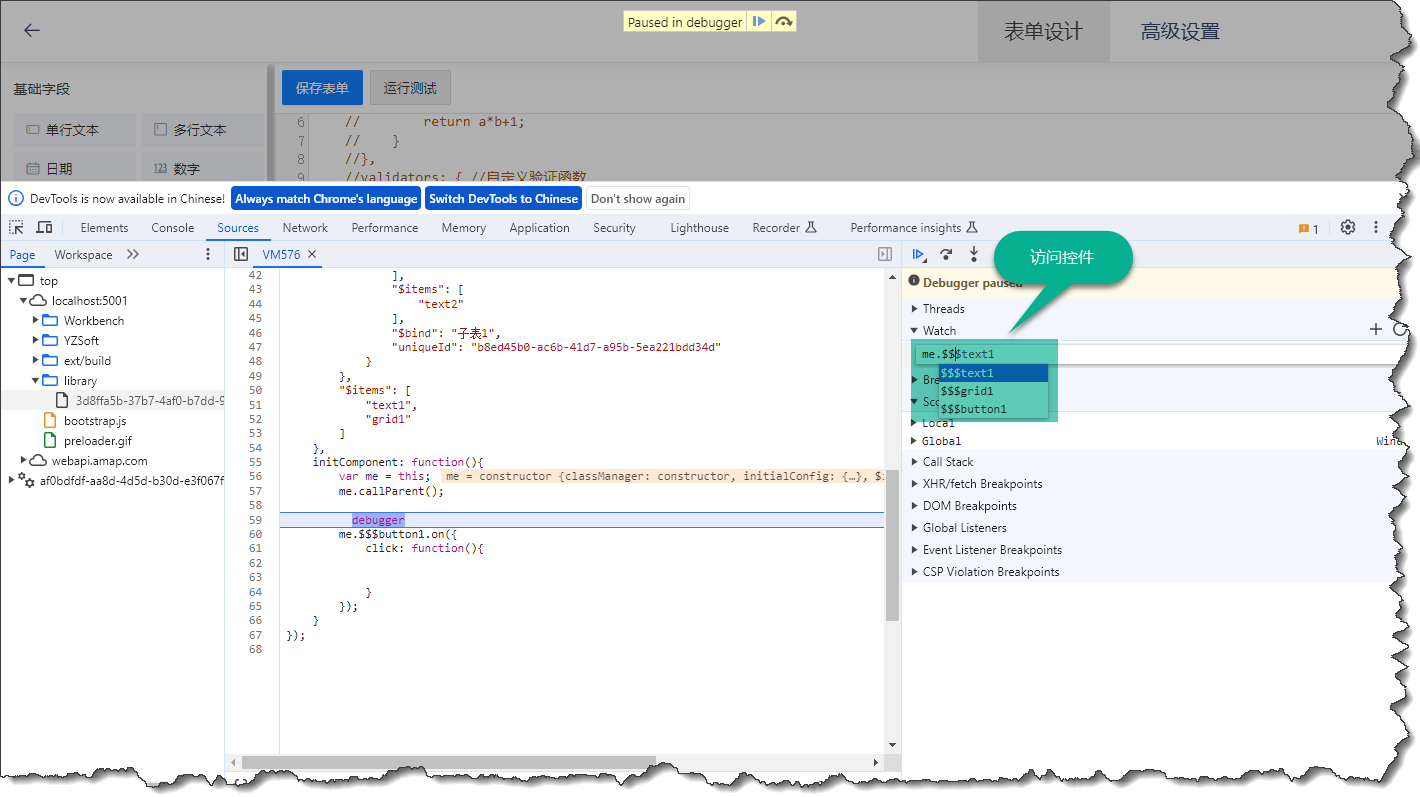The width and height of the screenshot is (1420, 797).
Task: Resume script execution in paused overlay
Action: coord(759,22)
